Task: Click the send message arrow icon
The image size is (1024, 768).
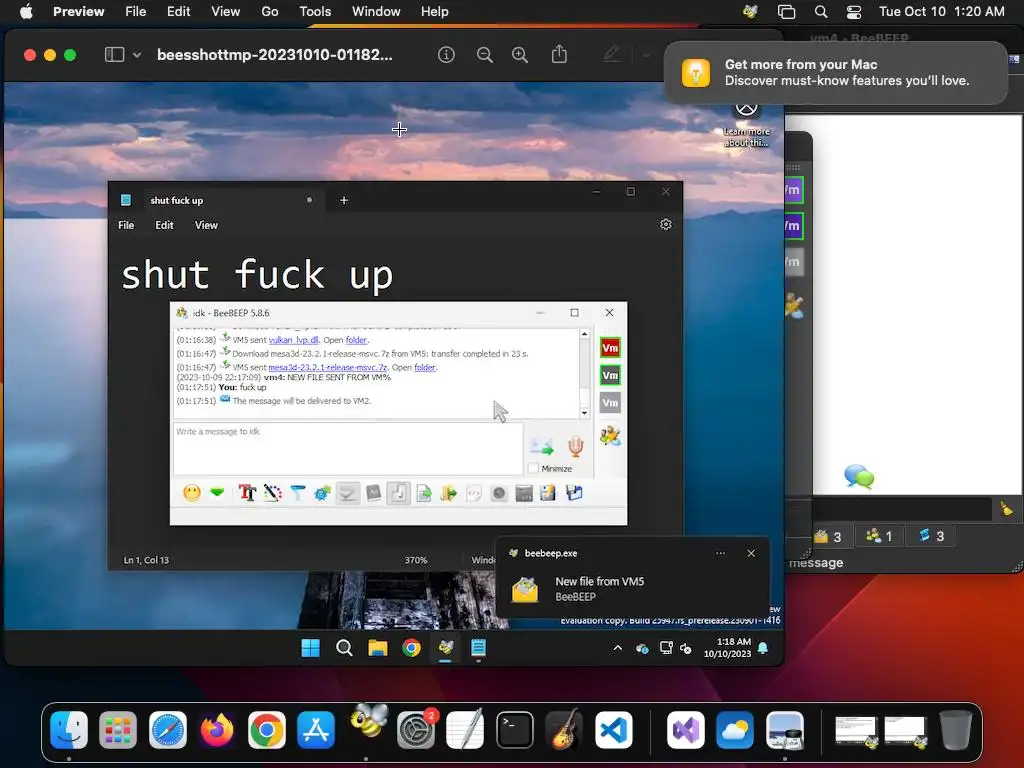Action: (541, 447)
